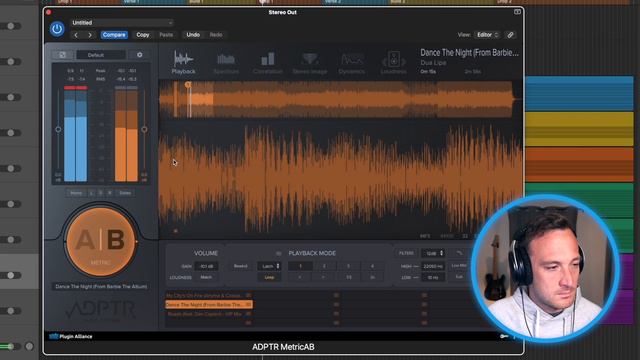Go to next preset arrow
This screenshot has height=360, width=640.
[x=90, y=35]
